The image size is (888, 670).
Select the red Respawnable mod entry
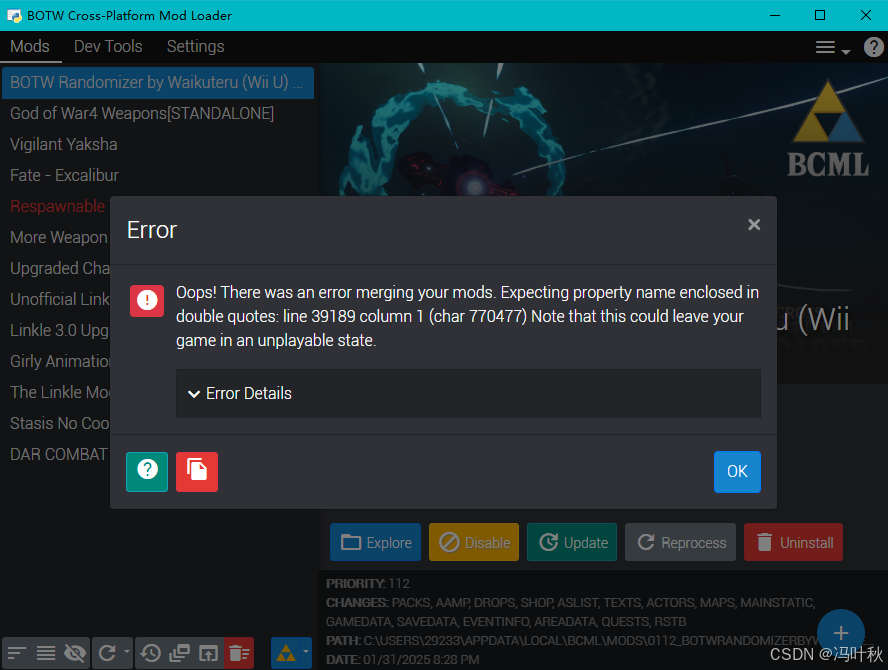tap(57, 206)
